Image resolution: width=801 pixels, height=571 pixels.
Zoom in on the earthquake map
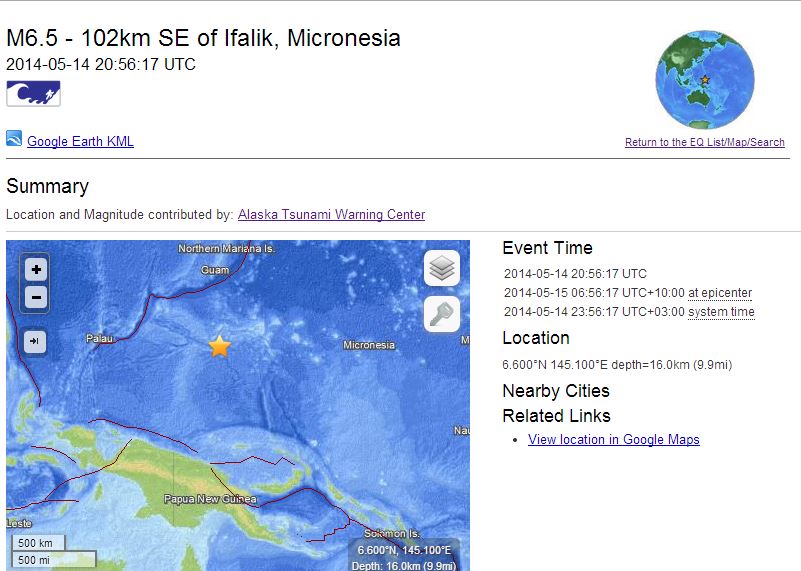point(36,269)
